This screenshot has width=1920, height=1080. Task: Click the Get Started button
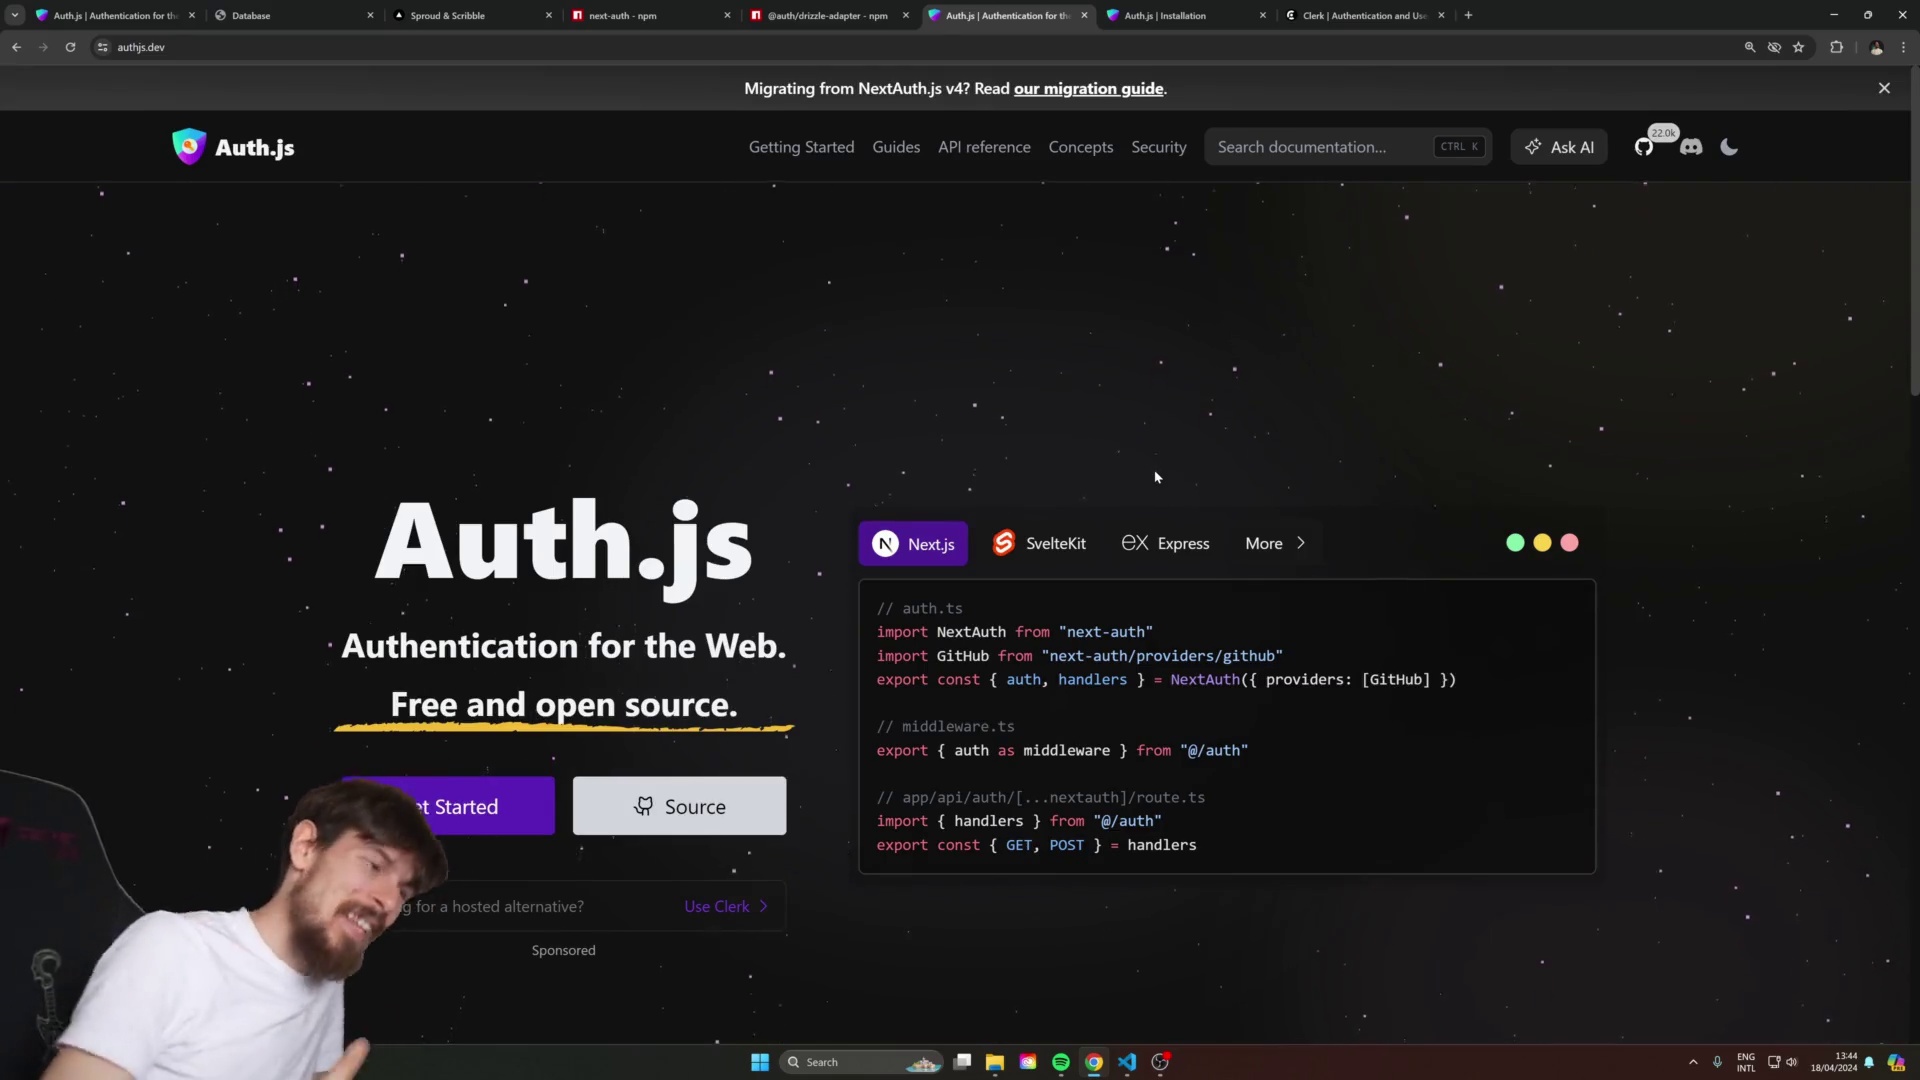pos(448,806)
